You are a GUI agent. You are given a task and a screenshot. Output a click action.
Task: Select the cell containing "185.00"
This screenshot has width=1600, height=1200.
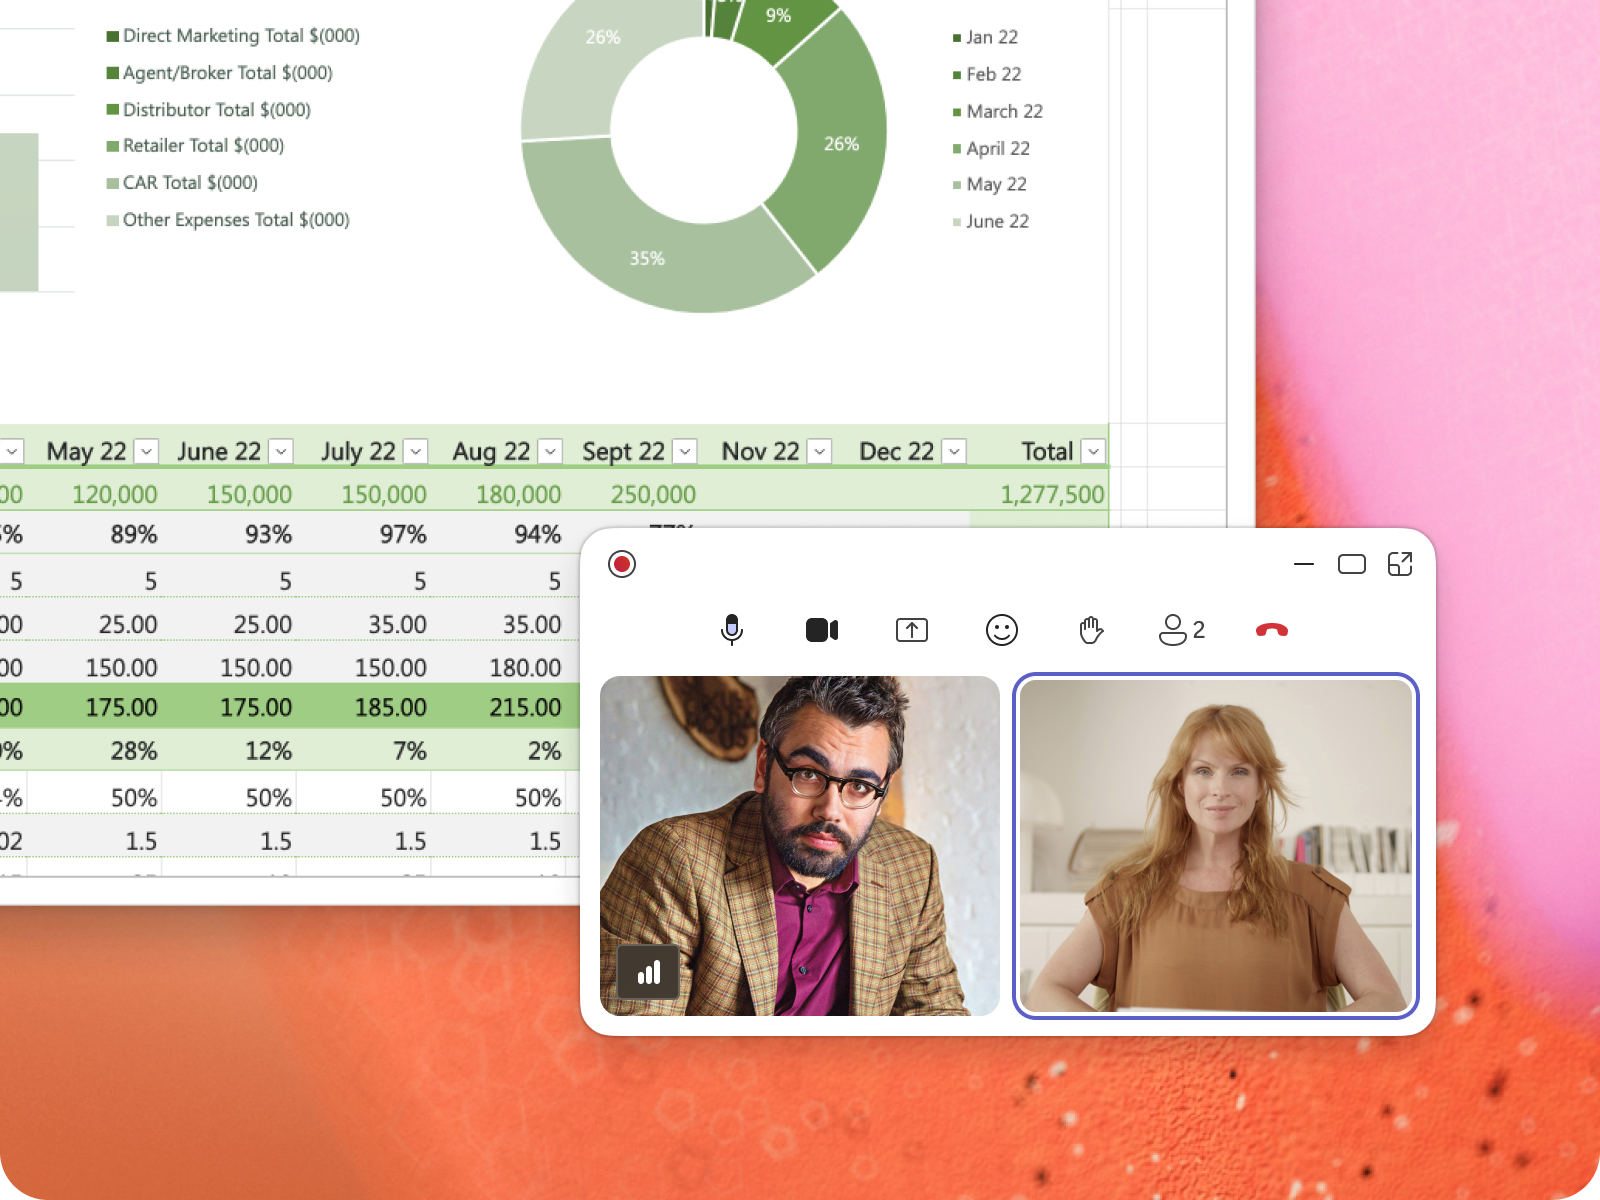390,707
